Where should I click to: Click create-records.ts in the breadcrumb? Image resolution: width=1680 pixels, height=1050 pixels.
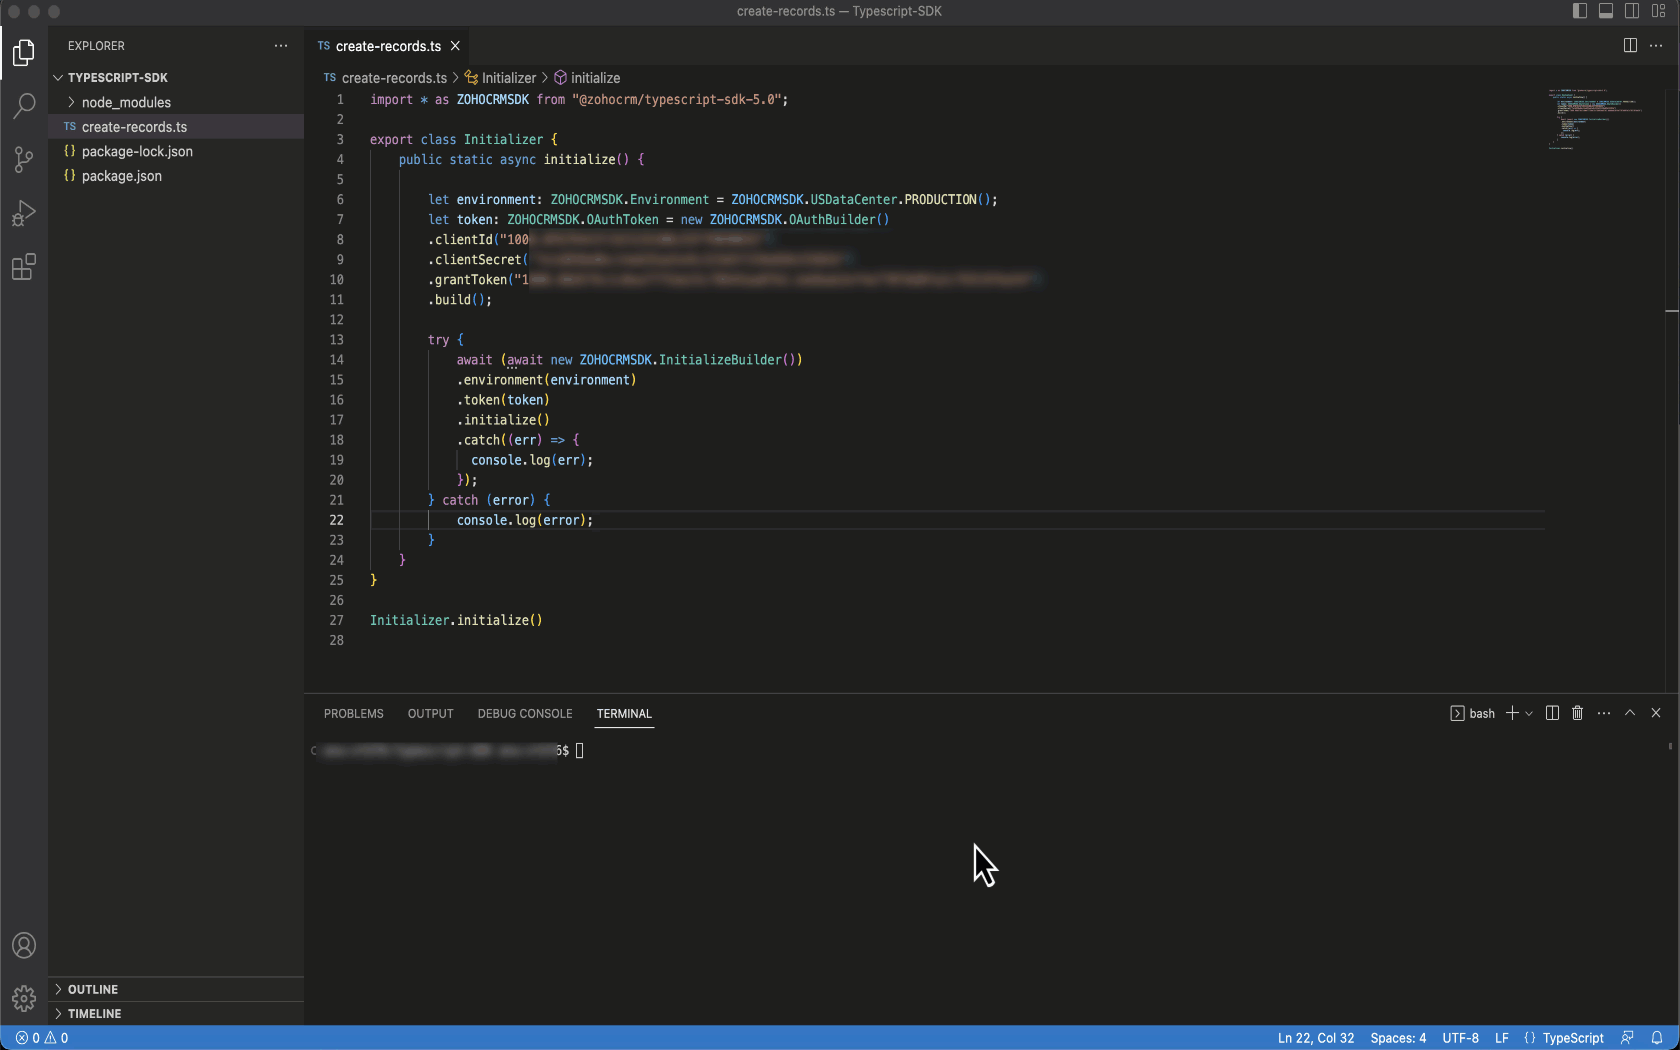394,78
